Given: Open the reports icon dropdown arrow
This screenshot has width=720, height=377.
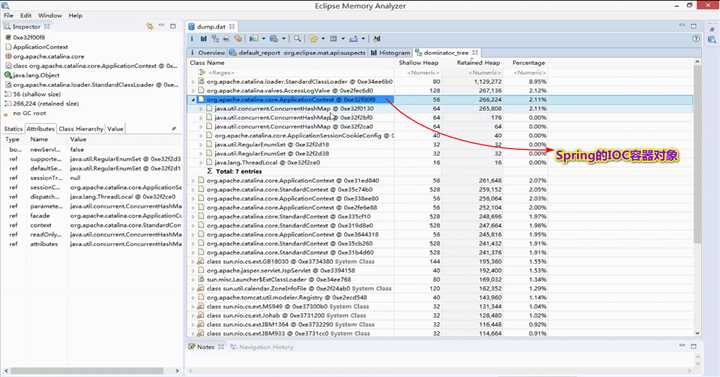Looking at the screenshot, I should pos(264,39).
